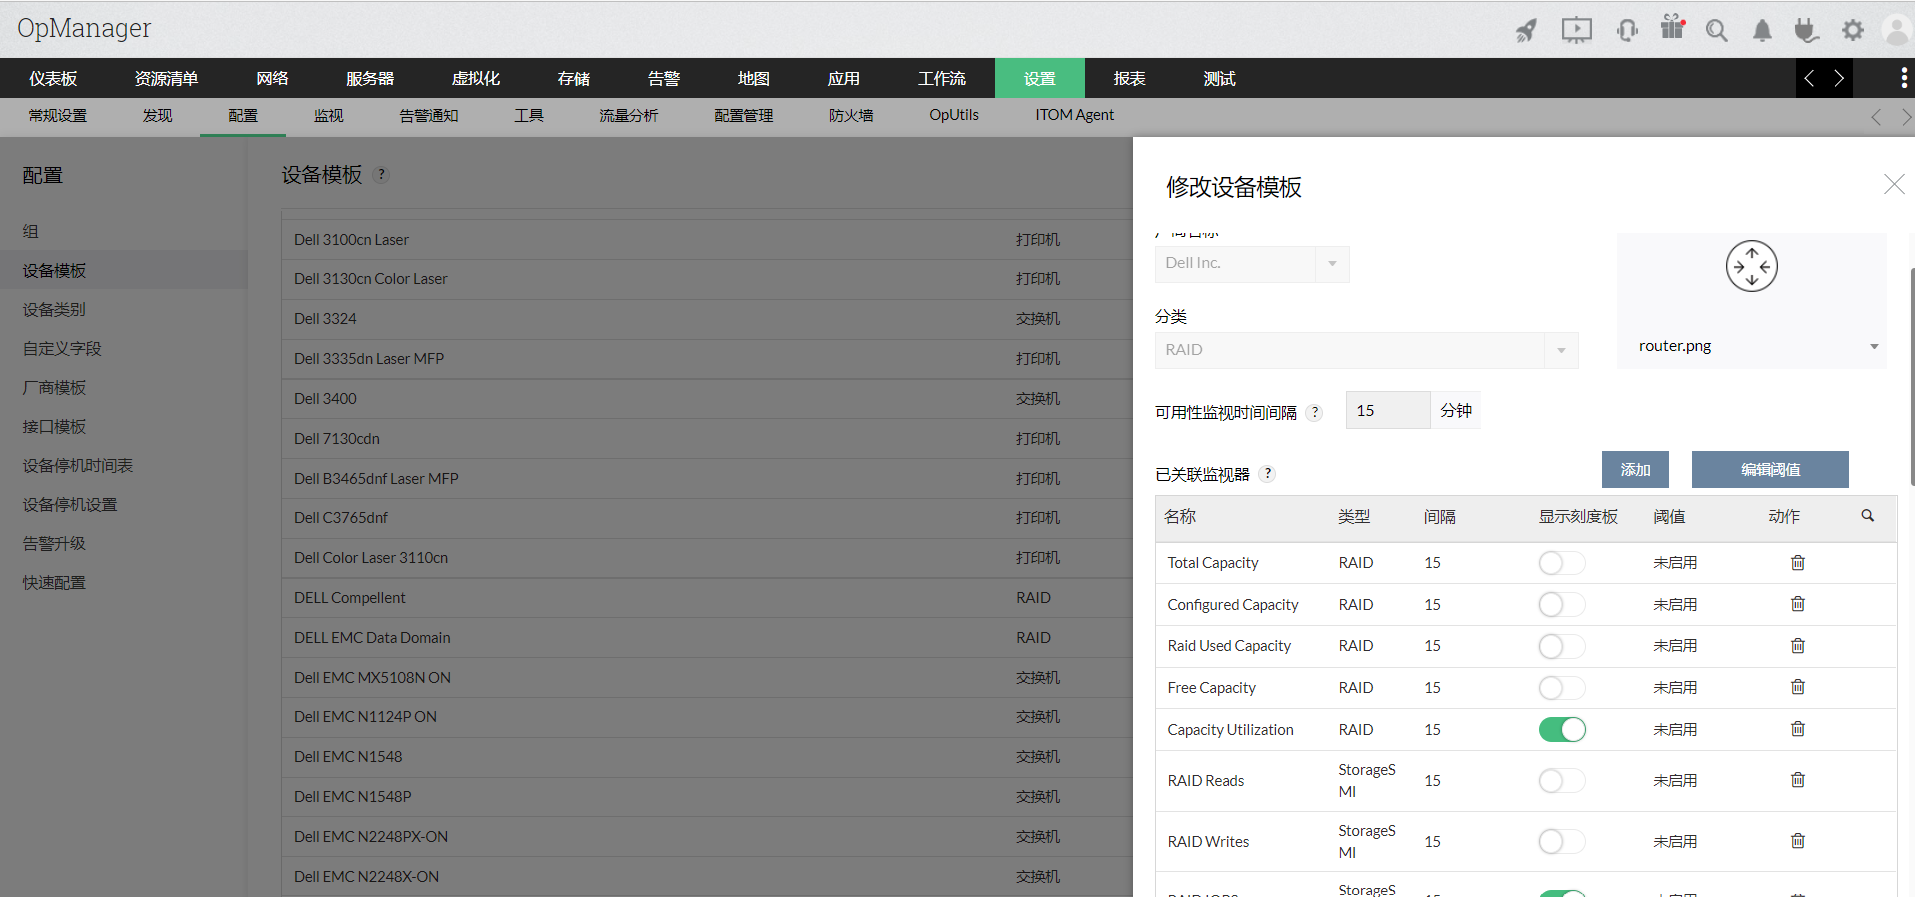This screenshot has height=897, width=1915.
Task: Click the rocket quick-start icon
Action: (x=1525, y=30)
